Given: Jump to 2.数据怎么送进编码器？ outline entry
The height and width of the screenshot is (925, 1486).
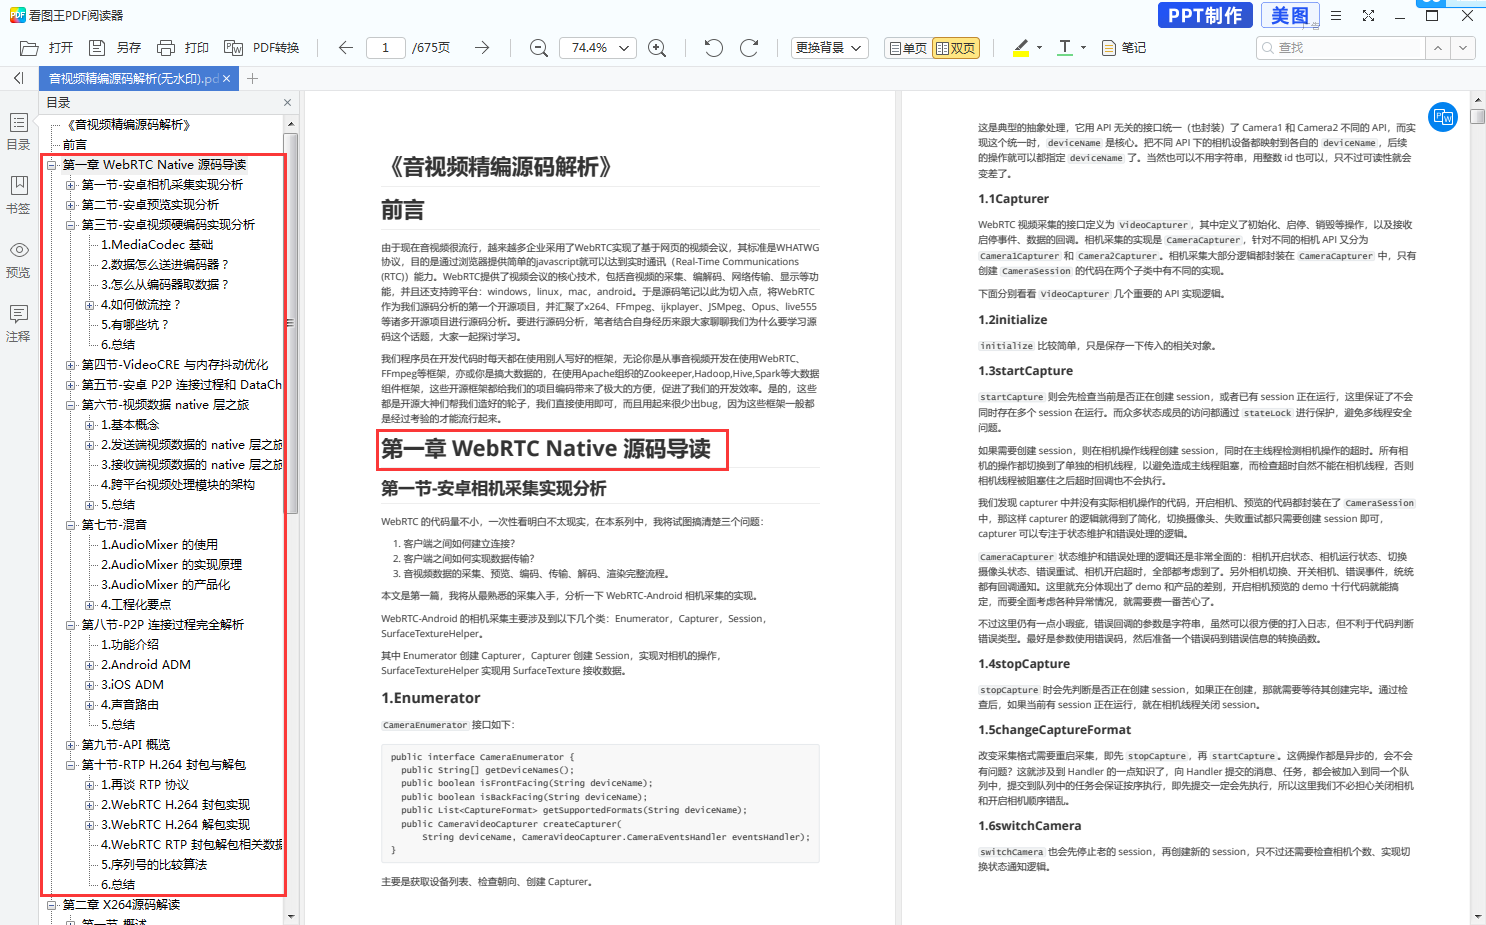Looking at the screenshot, I should [x=165, y=265].
